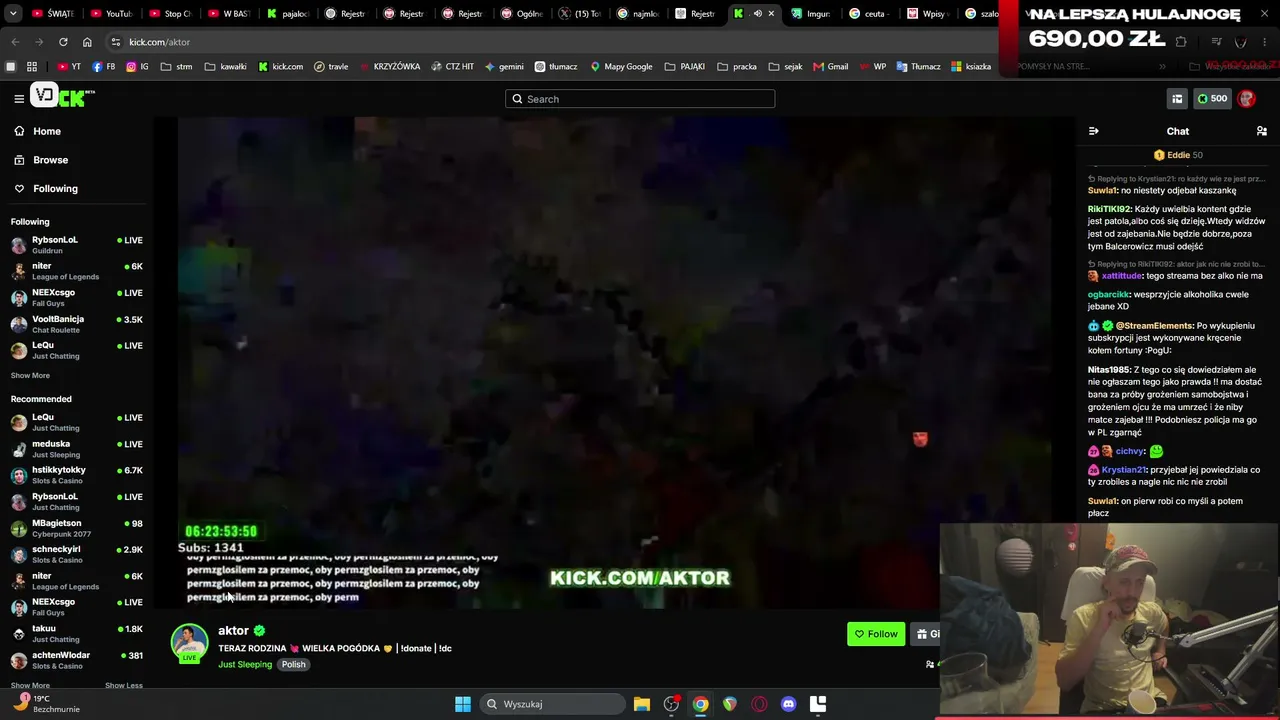This screenshot has height=720, width=1280.
Task: Switch to the Ogólne tab
Action: (x=523, y=14)
